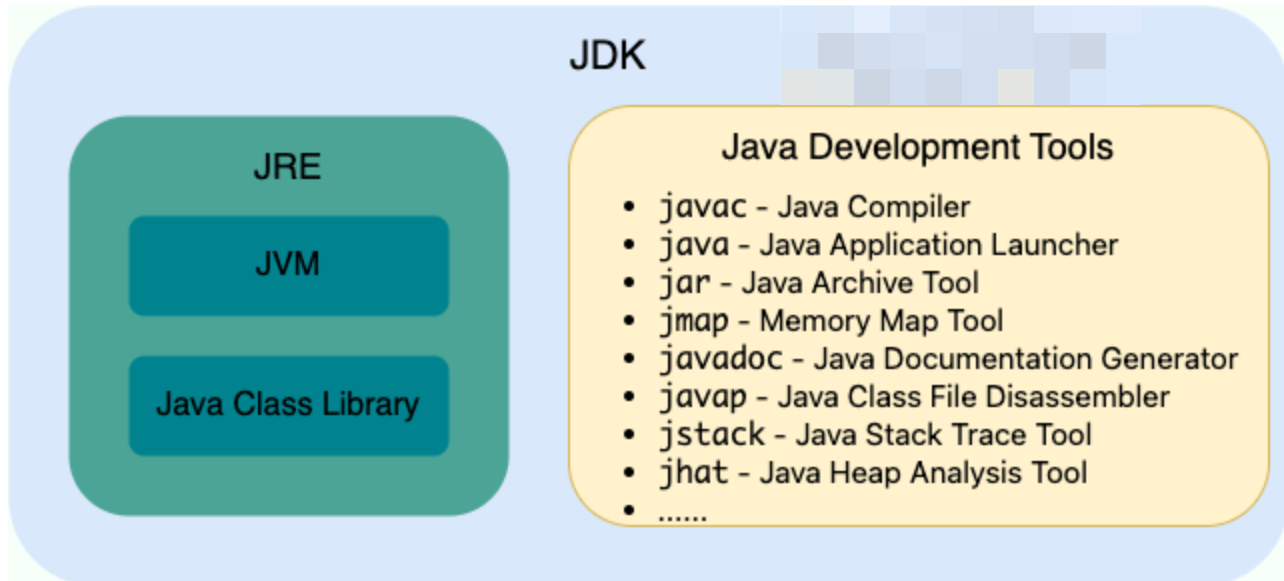The height and width of the screenshot is (581, 1284).
Task: Click the javac command name
Action: pos(702,208)
